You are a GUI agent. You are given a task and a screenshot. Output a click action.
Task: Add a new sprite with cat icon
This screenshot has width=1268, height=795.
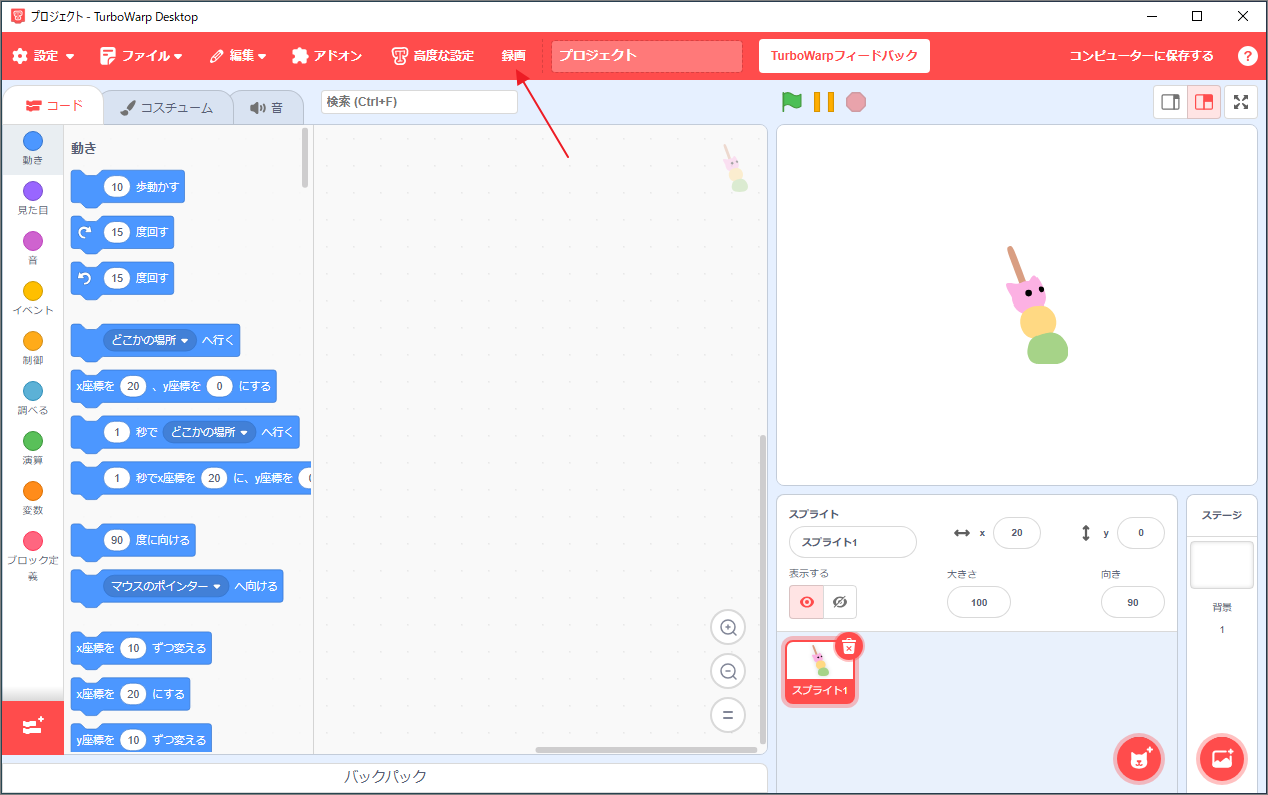(1139, 759)
